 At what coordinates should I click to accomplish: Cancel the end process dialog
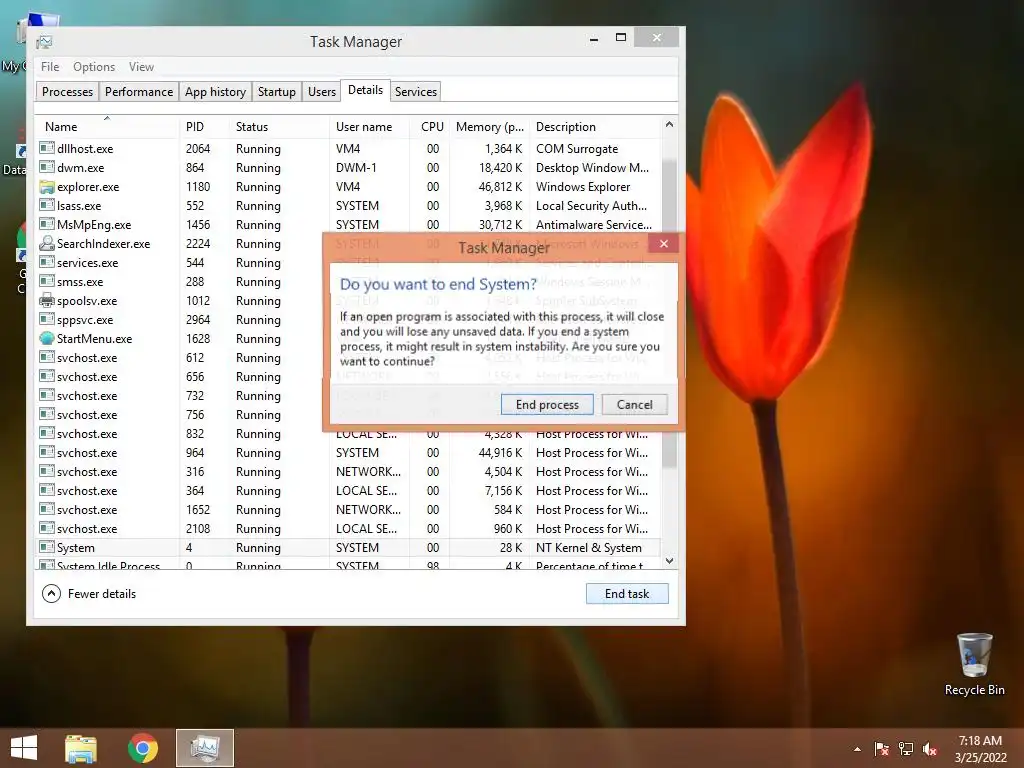click(x=634, y=404)
